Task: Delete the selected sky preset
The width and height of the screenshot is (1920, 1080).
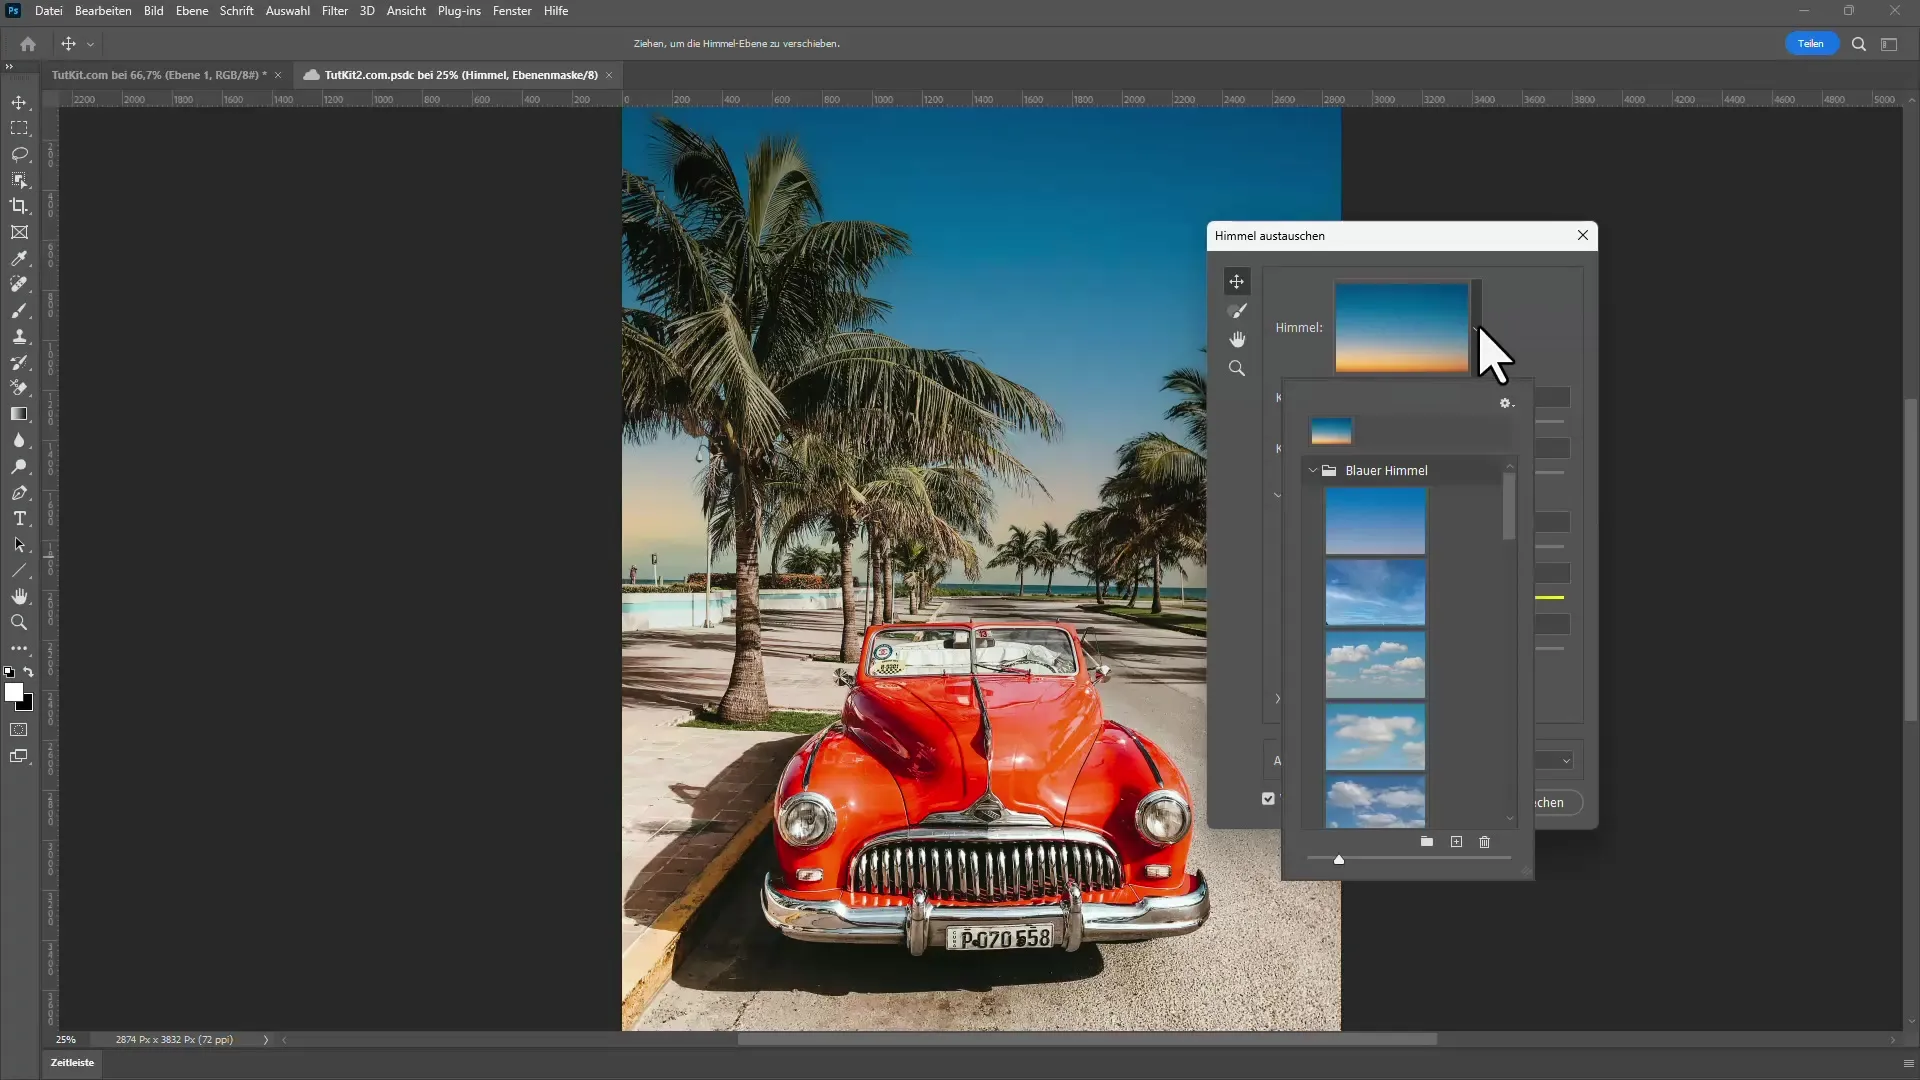Action: [1484, 842]
